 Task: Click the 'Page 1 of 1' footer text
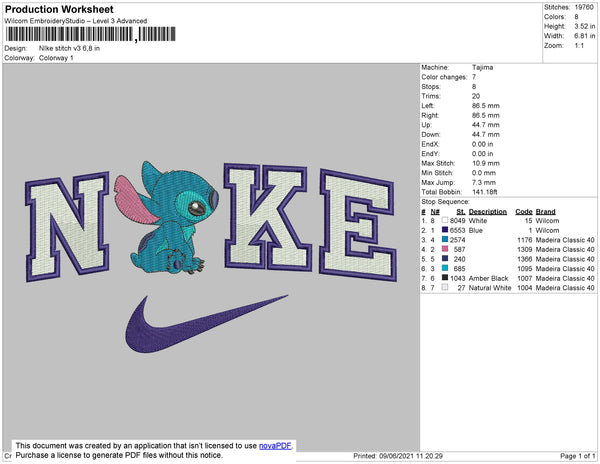(577, 456)
